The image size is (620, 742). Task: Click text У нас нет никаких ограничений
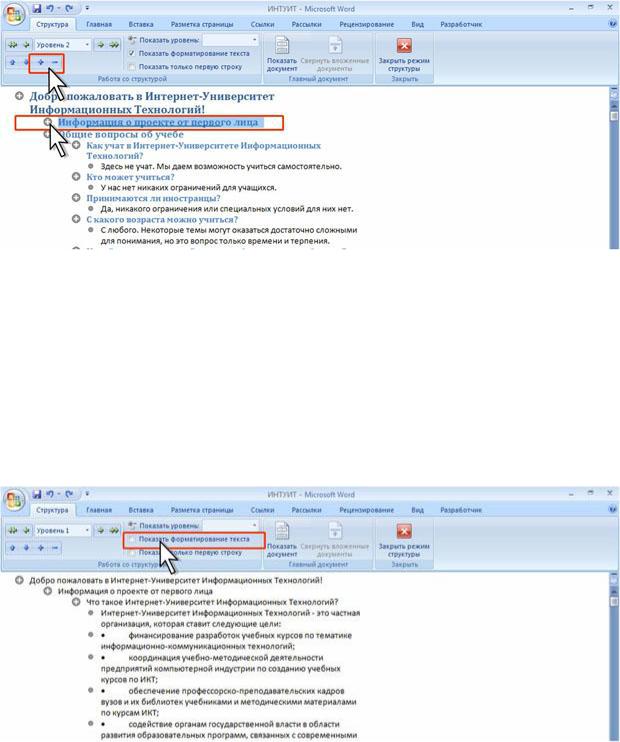tap(188, 187)
